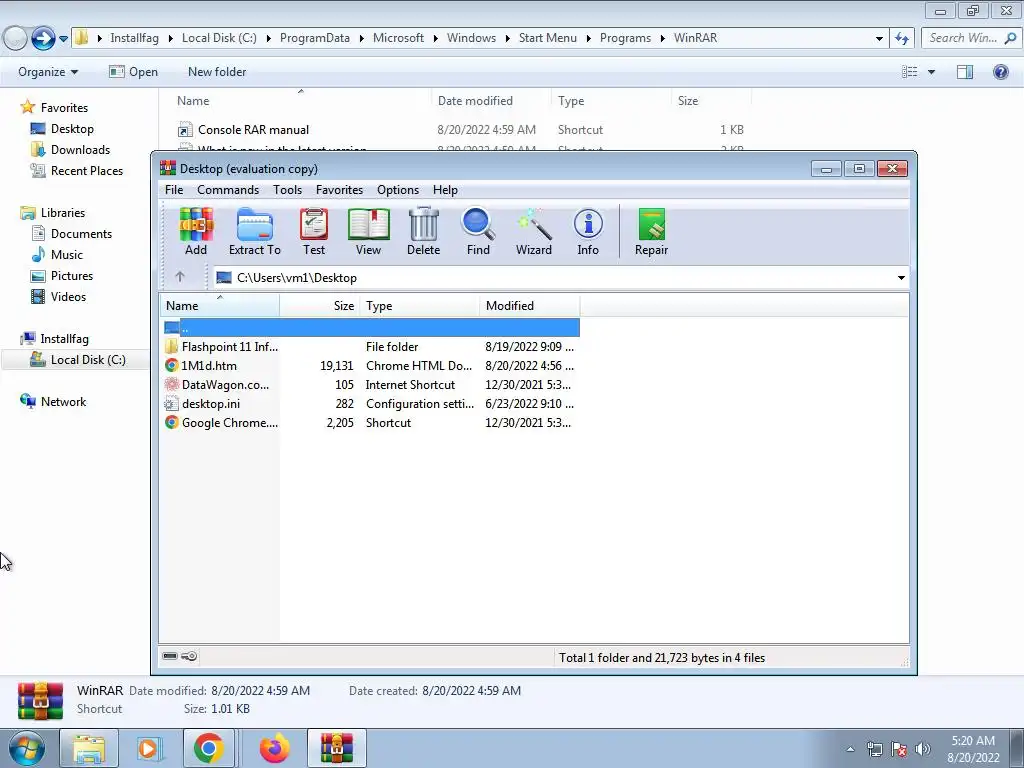1024x768 pixels.
Task: Open the Commands menu
Action: point(228,190)
